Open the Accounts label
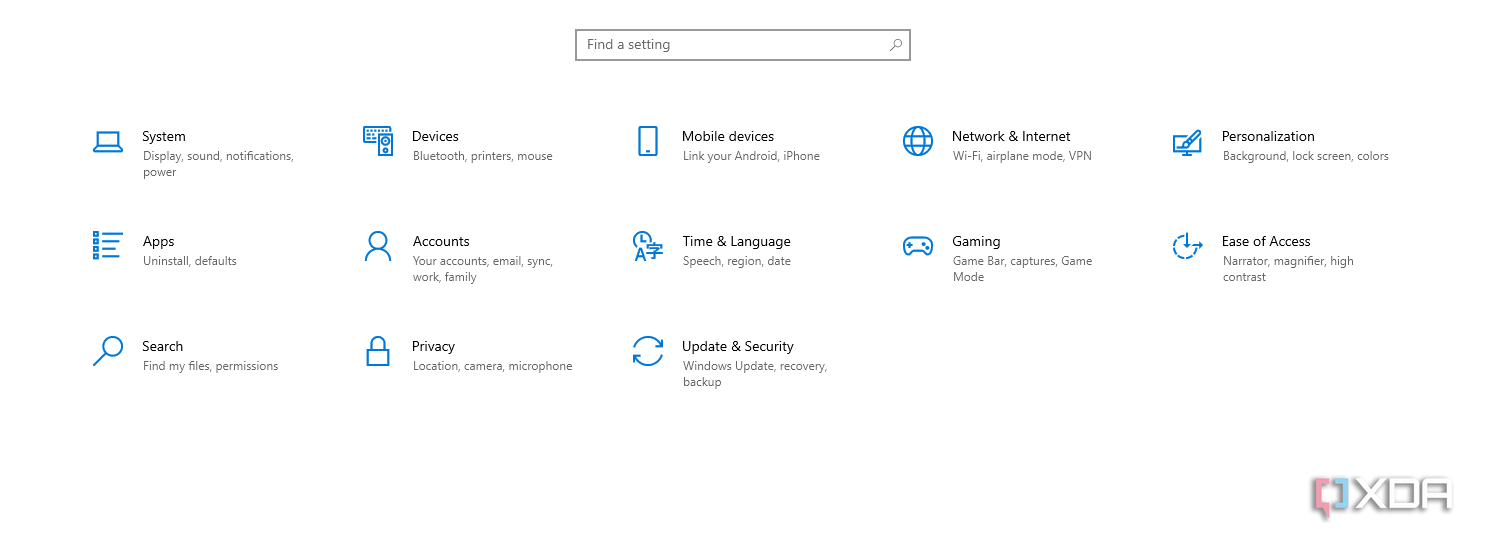 pyautogui.click(x=441, y=242)
